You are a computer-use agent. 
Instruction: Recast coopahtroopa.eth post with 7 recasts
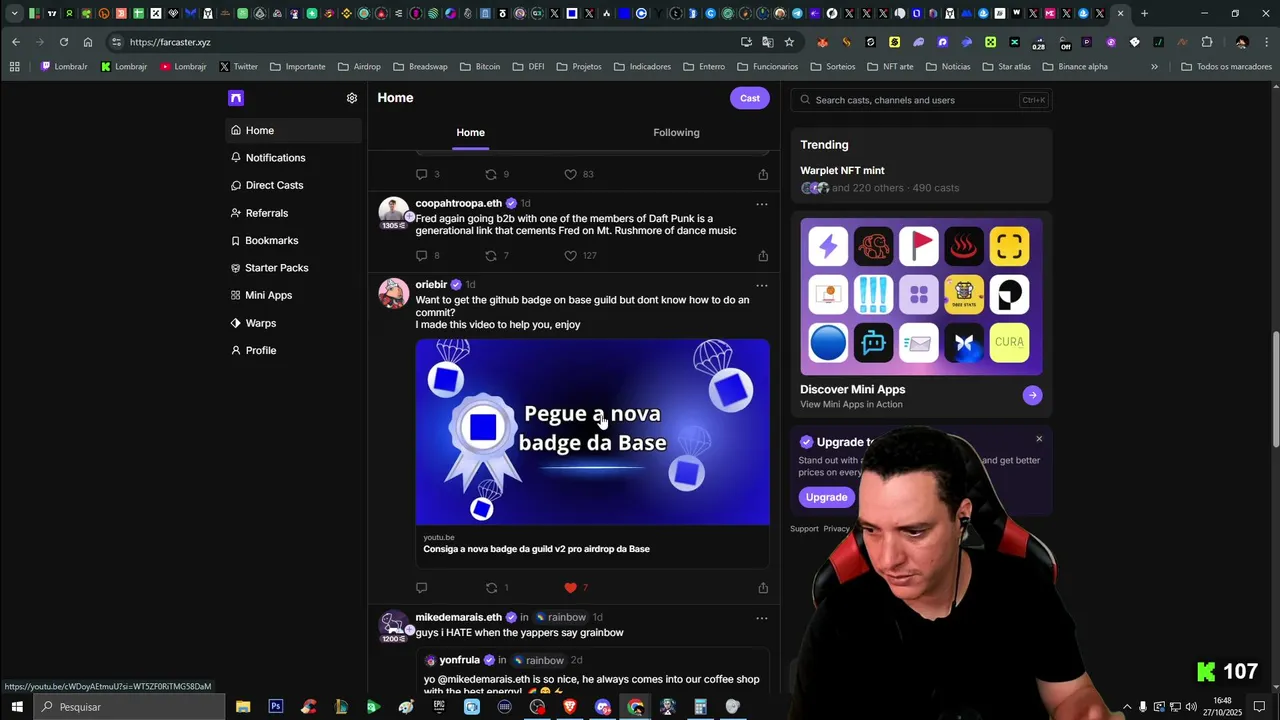point(491,256)
